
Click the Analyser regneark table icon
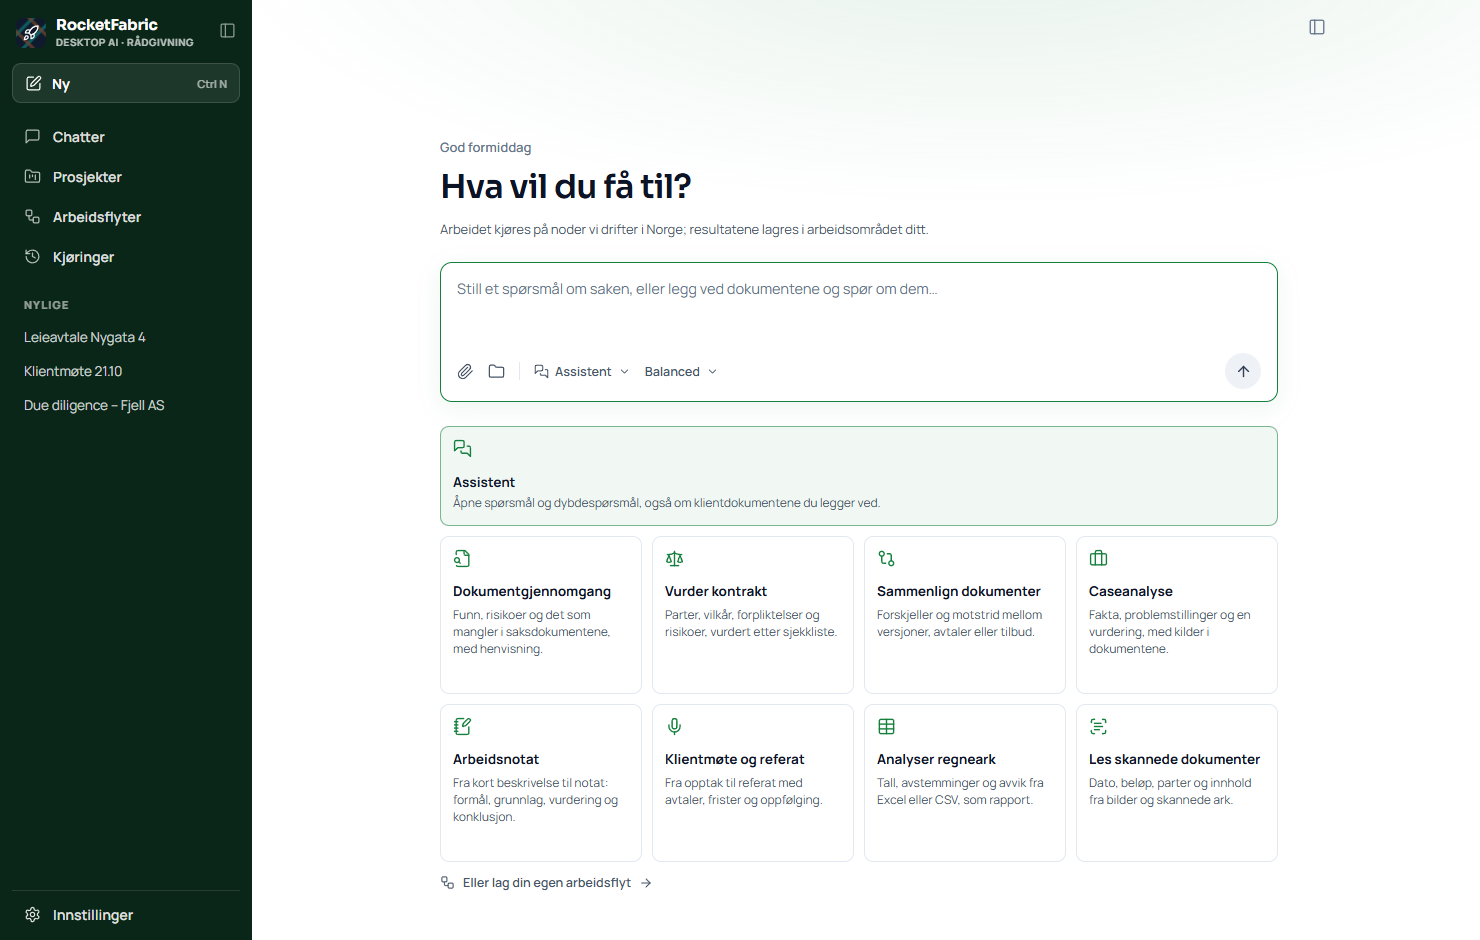click(886, 727)
